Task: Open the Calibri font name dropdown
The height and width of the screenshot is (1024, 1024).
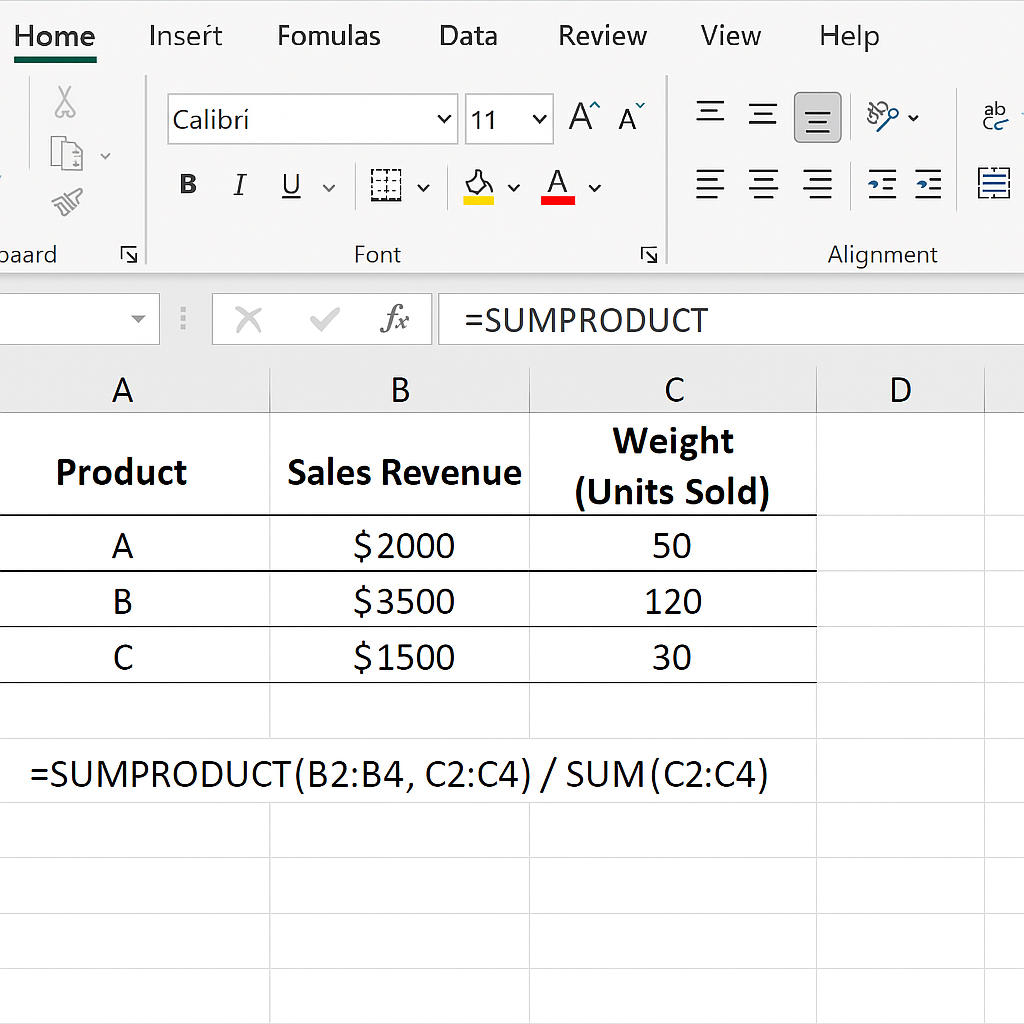Action: [x=444, y=119]
